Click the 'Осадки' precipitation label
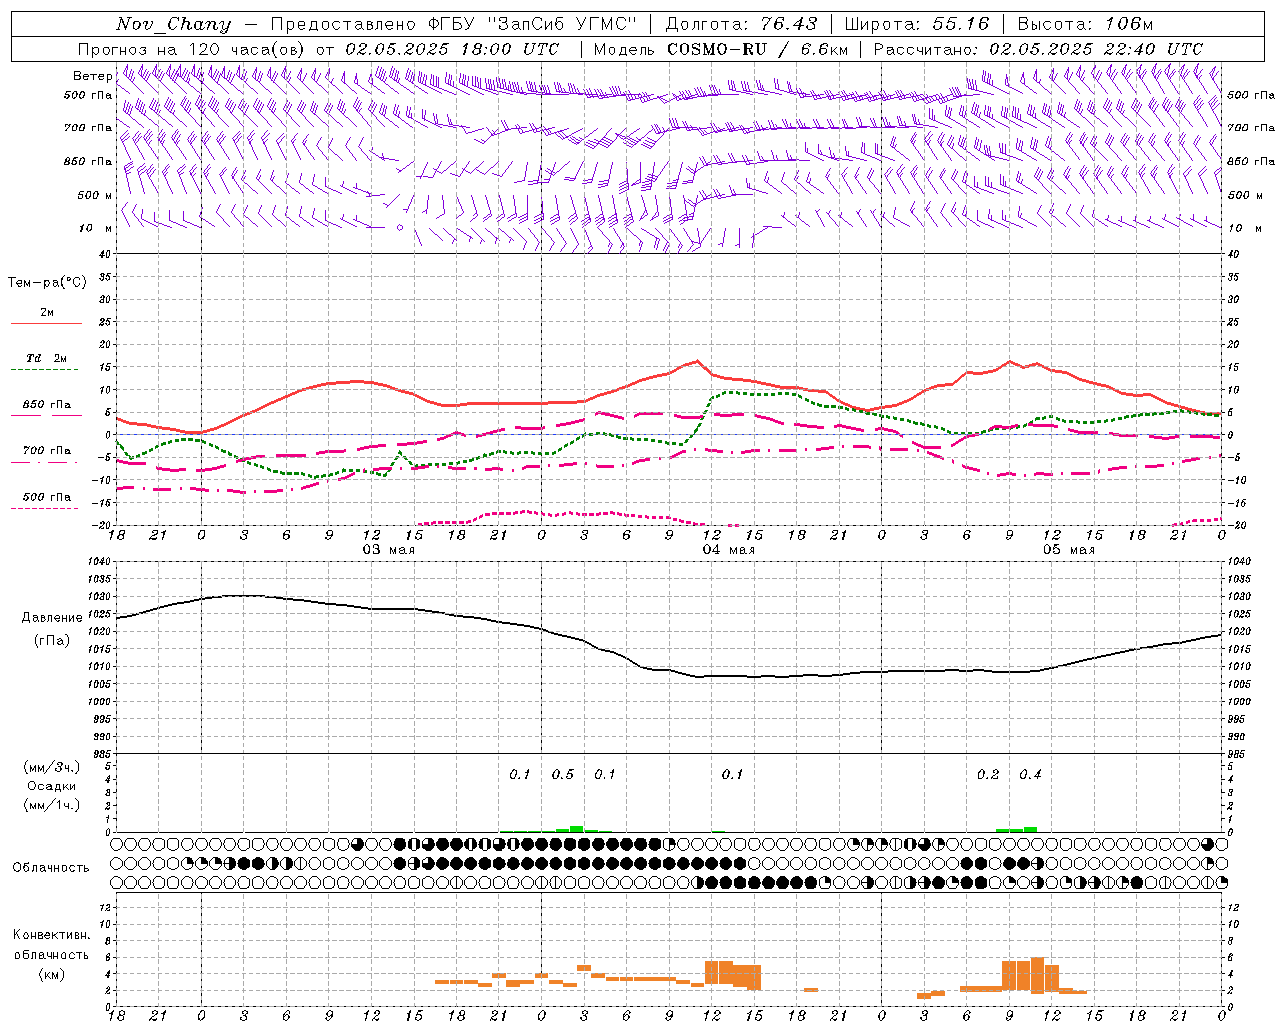 [x=51, y=786]
